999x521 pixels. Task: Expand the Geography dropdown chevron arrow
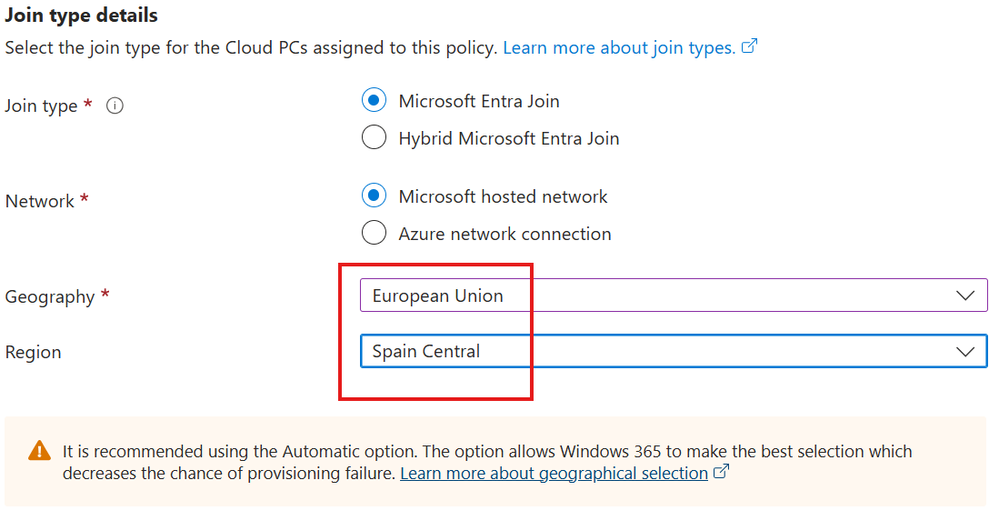(x=965, y=296)
